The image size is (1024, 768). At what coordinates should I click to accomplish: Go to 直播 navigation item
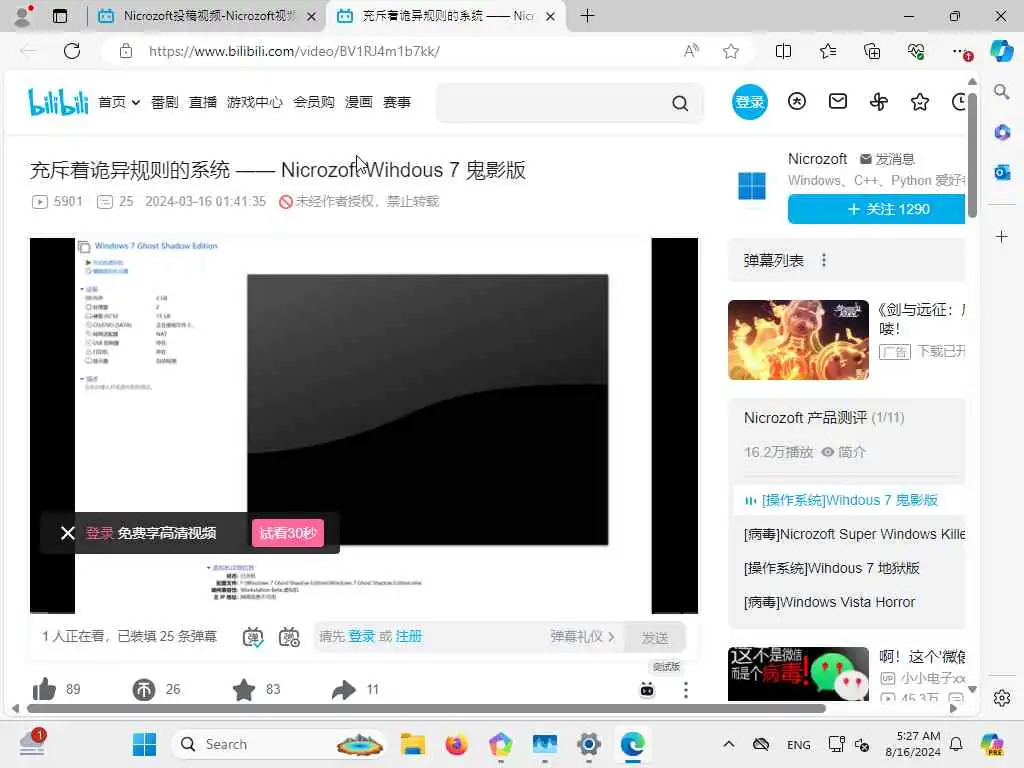203,102
